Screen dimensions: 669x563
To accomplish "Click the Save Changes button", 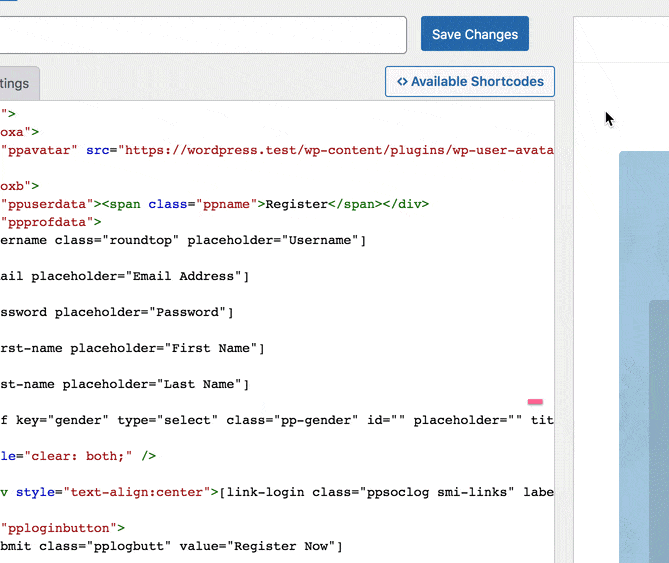I will click(474, 34).
